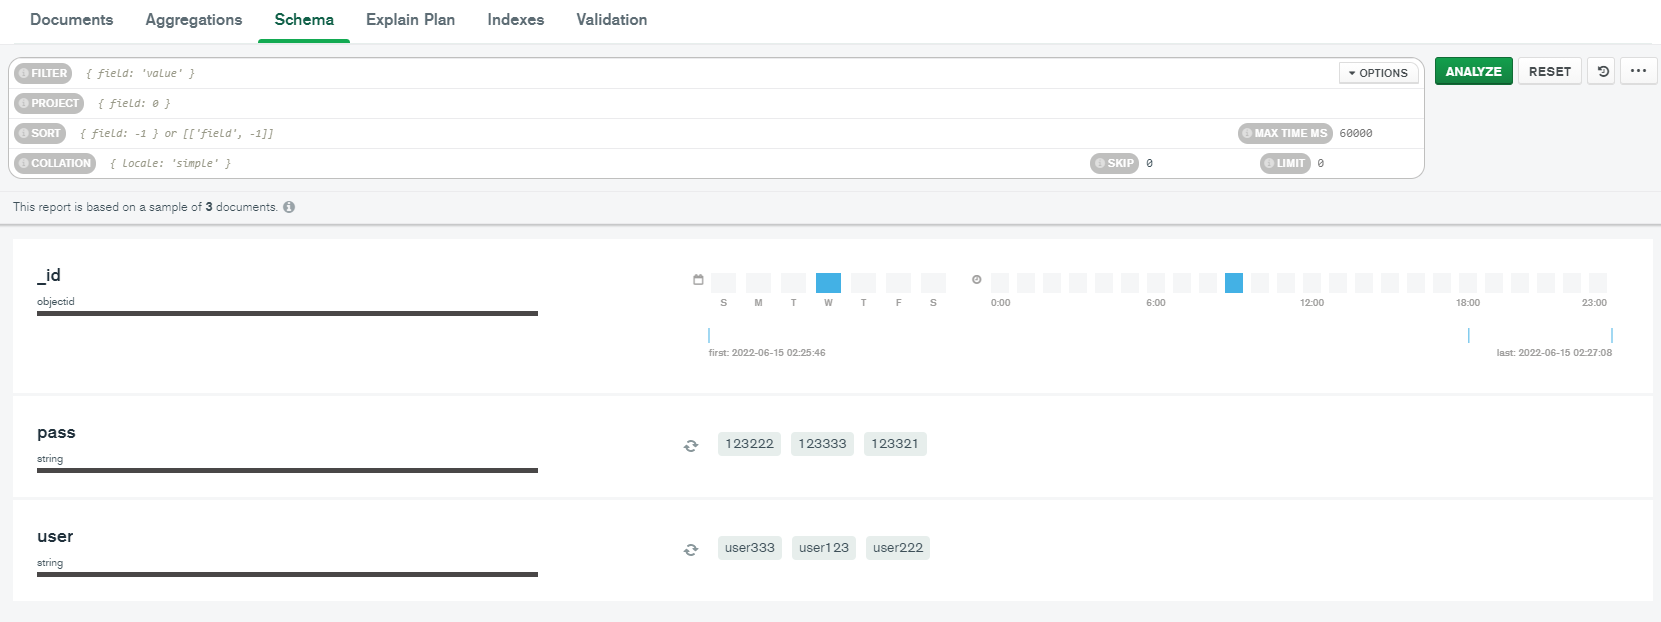Select pass value 123321
The width and height of the screenshot is (1661, 622).
(x=895, y=444)
